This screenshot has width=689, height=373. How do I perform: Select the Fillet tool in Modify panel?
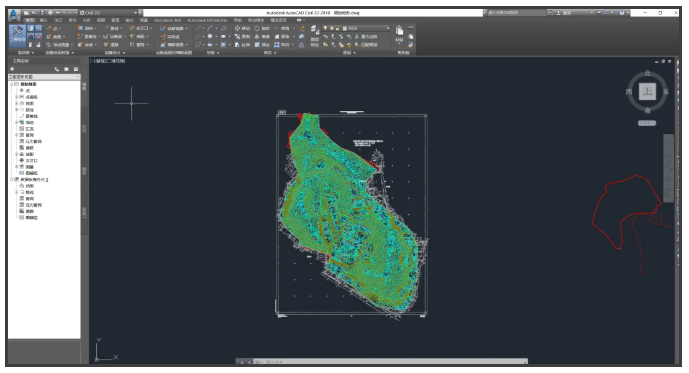[x=282, y=36]
